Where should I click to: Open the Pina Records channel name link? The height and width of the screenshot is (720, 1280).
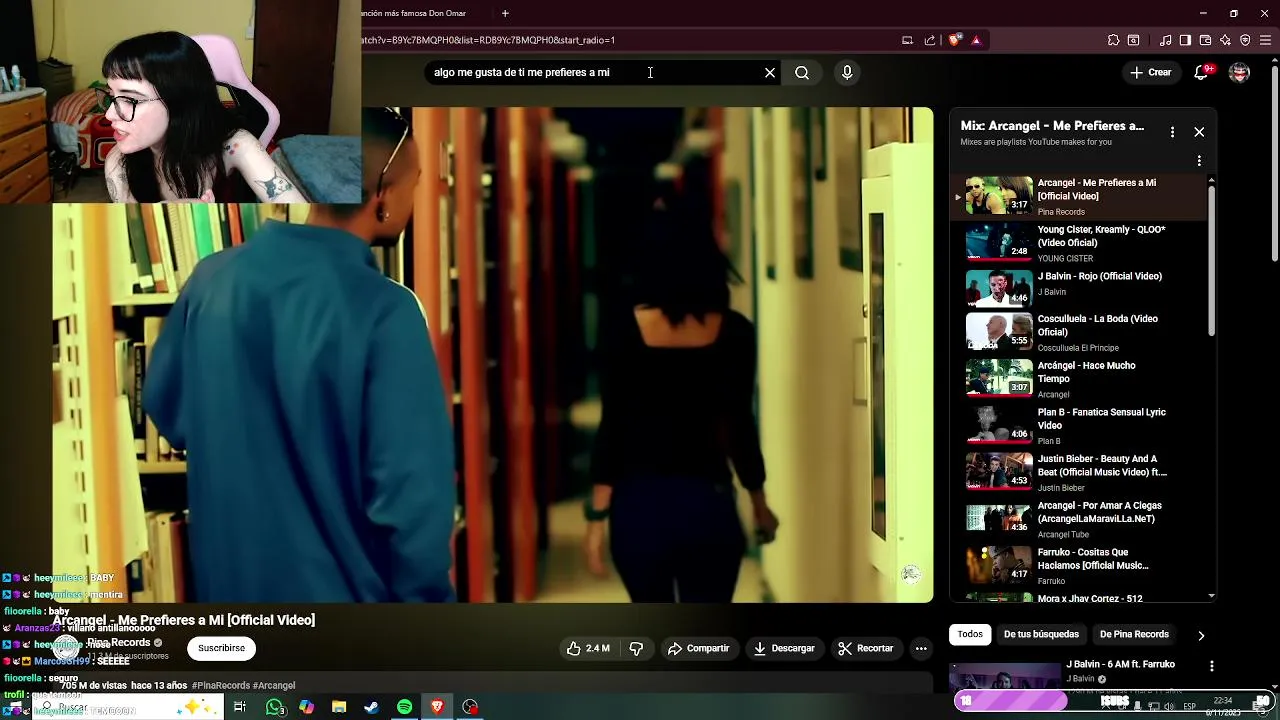click(118, 643)
